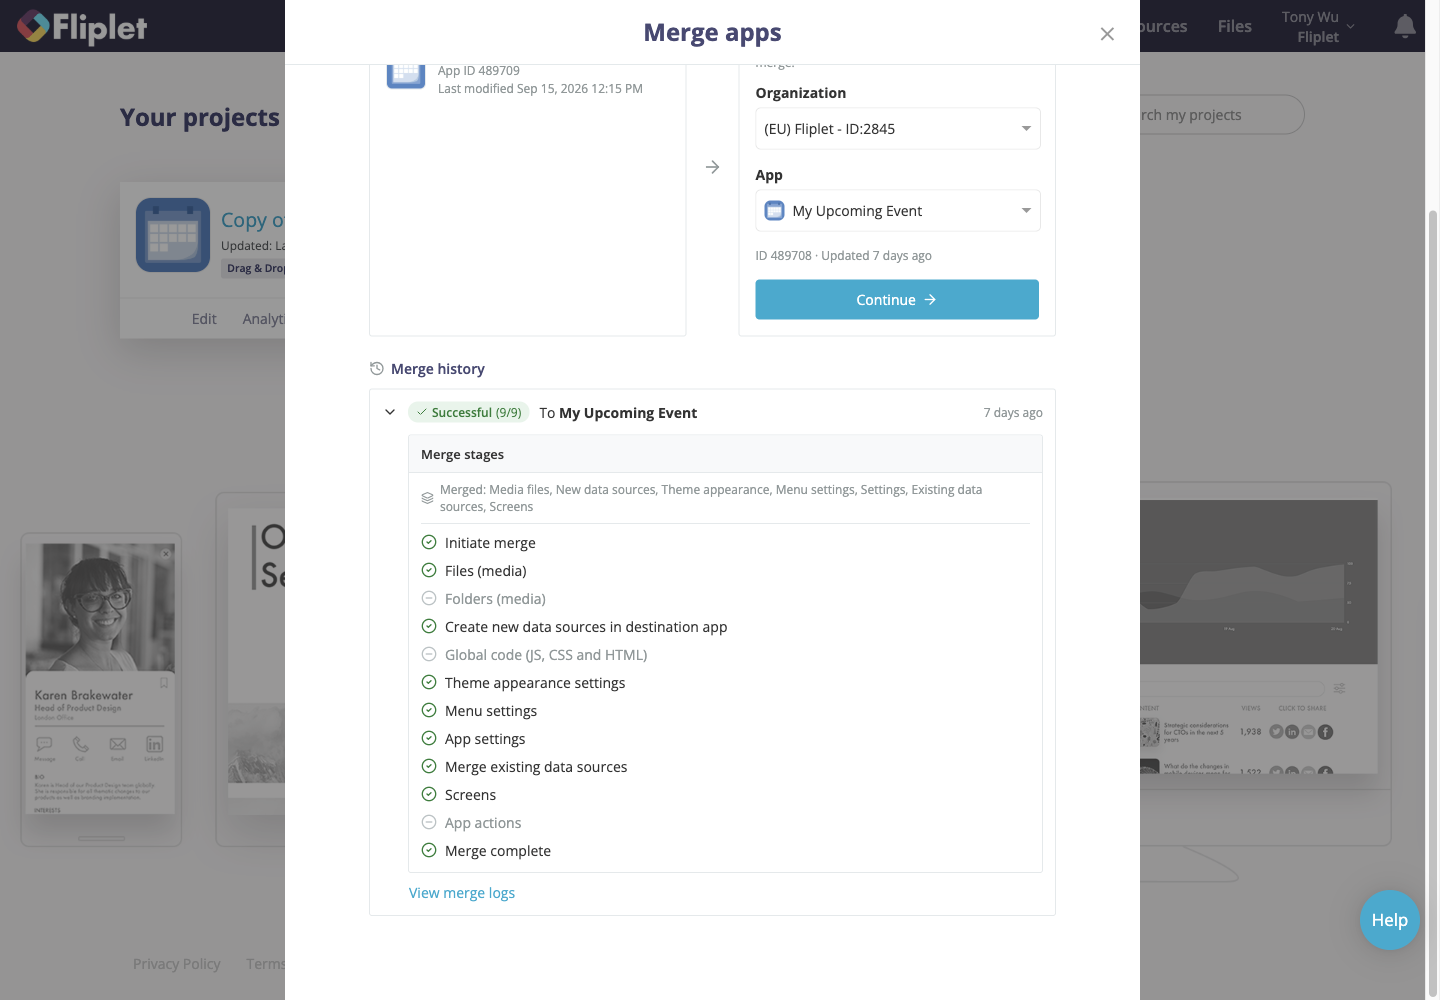
Task: Click the check icon beside Merge complete
Action: (x=429, y=850)
